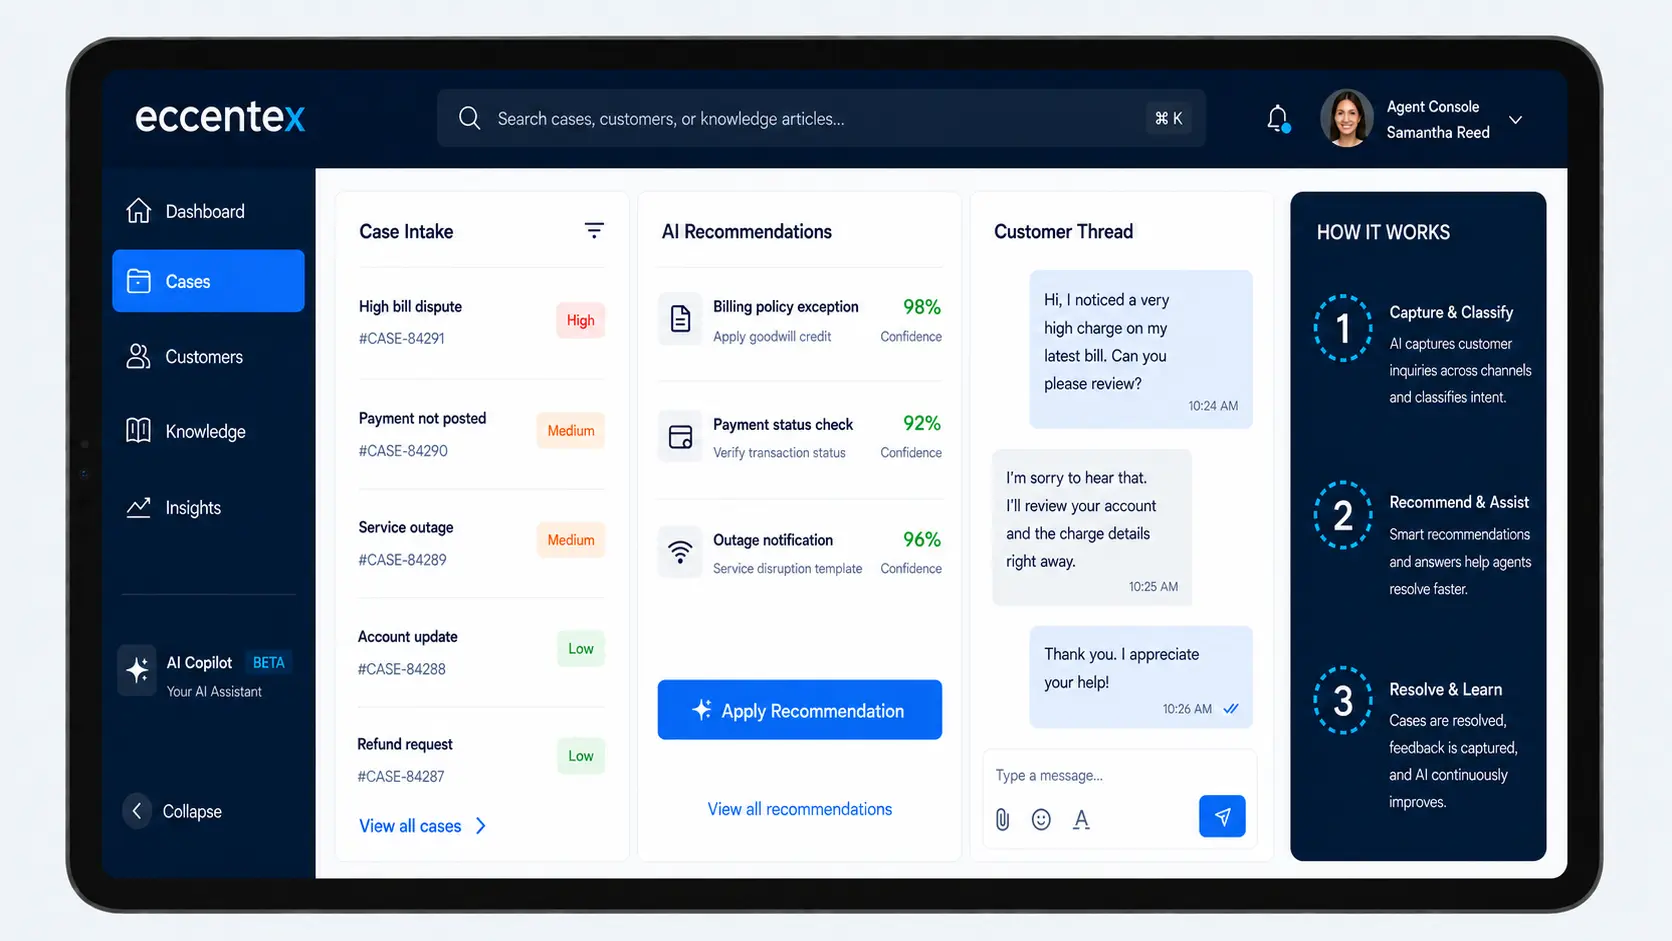Select the Outage notification recommendation
The width and height of the screenshot is (1672, 941).
[x=800, y=554]
